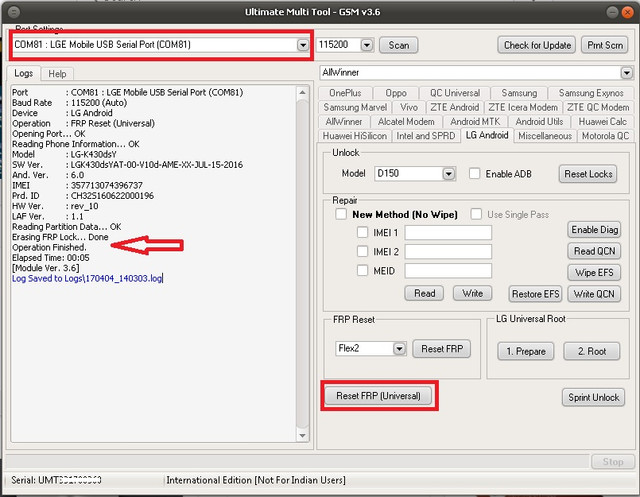Select the Vivo tab
Viewport: 640px width, 497px height.
pos(409,107)
